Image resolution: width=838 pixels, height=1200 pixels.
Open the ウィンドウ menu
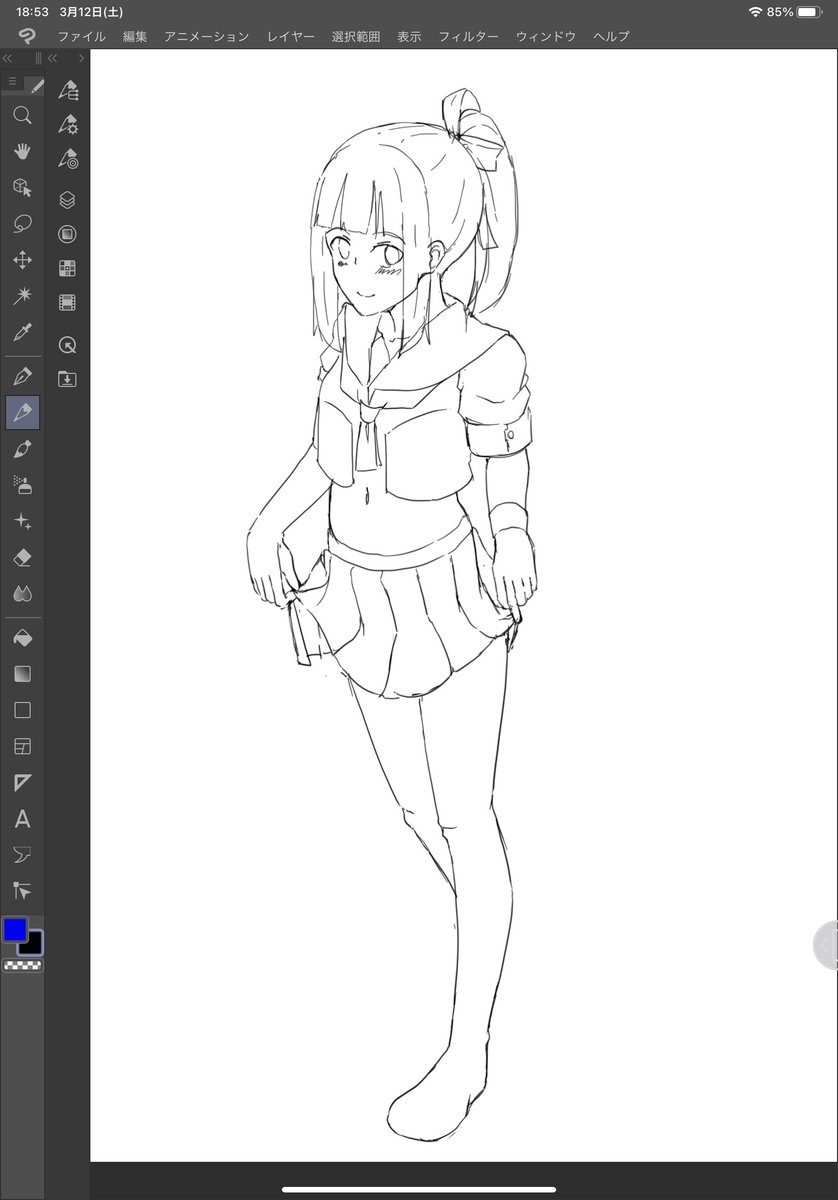(546, 36)
